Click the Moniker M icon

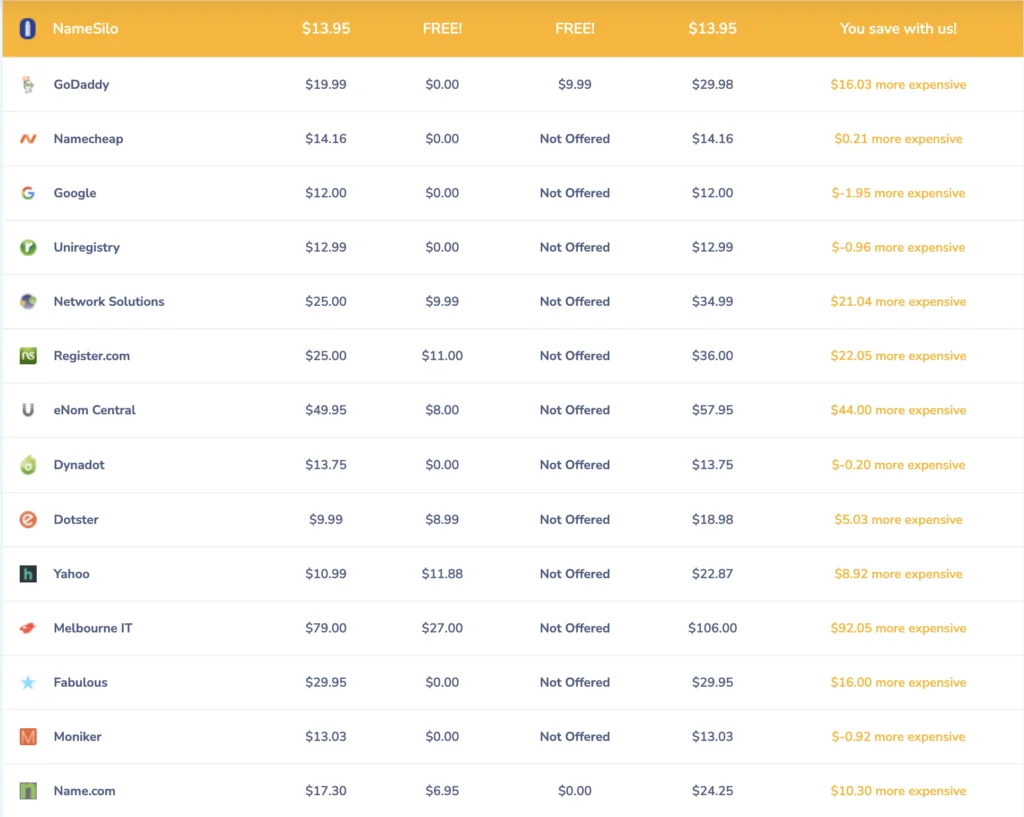[x=28, y=737]
